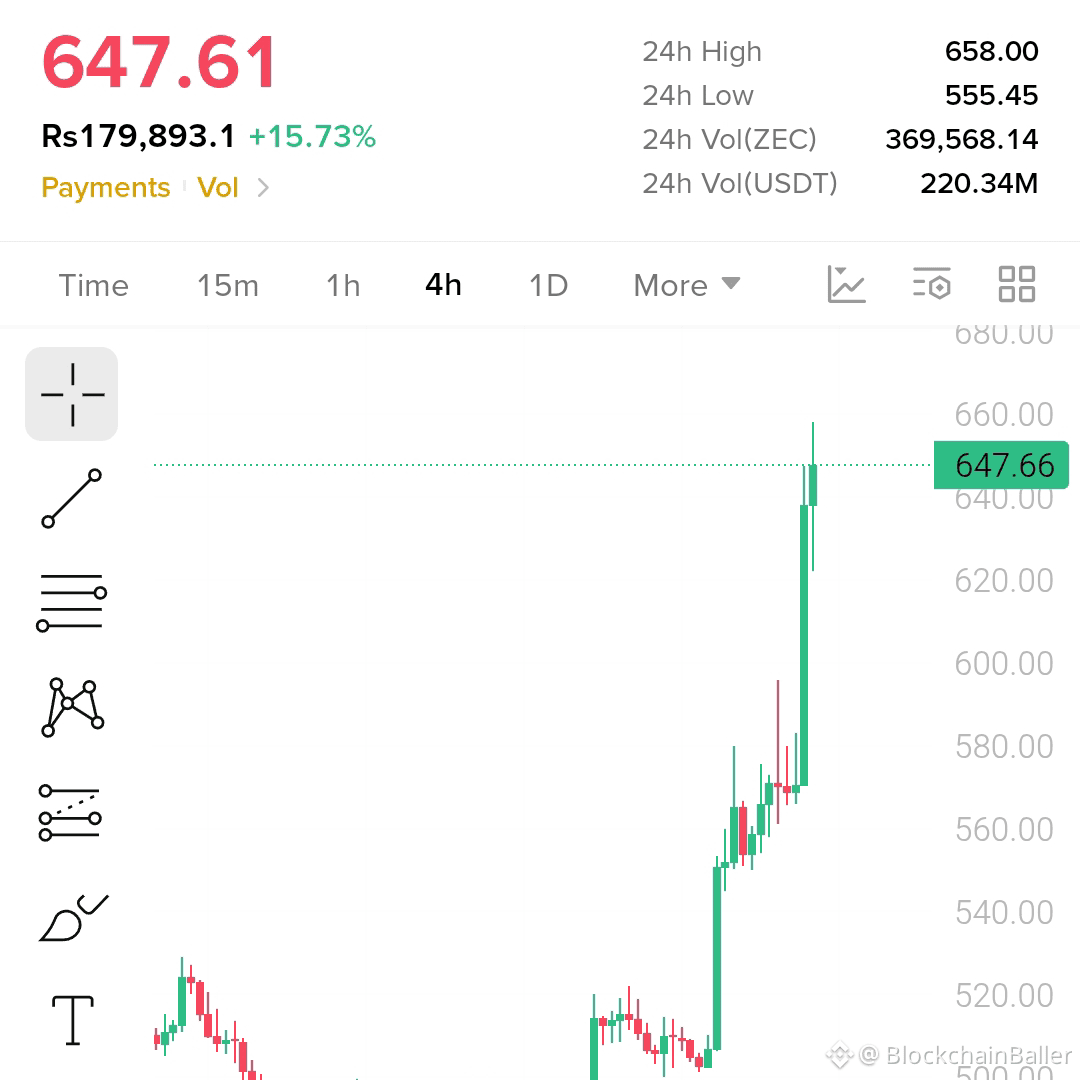Tap the 647.61 current price

pos(159,63)
